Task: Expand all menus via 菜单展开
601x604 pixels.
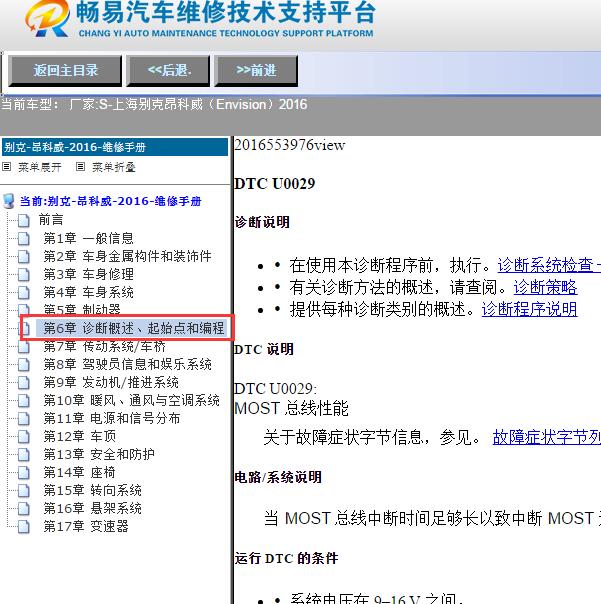Action: tap(40, 167)
